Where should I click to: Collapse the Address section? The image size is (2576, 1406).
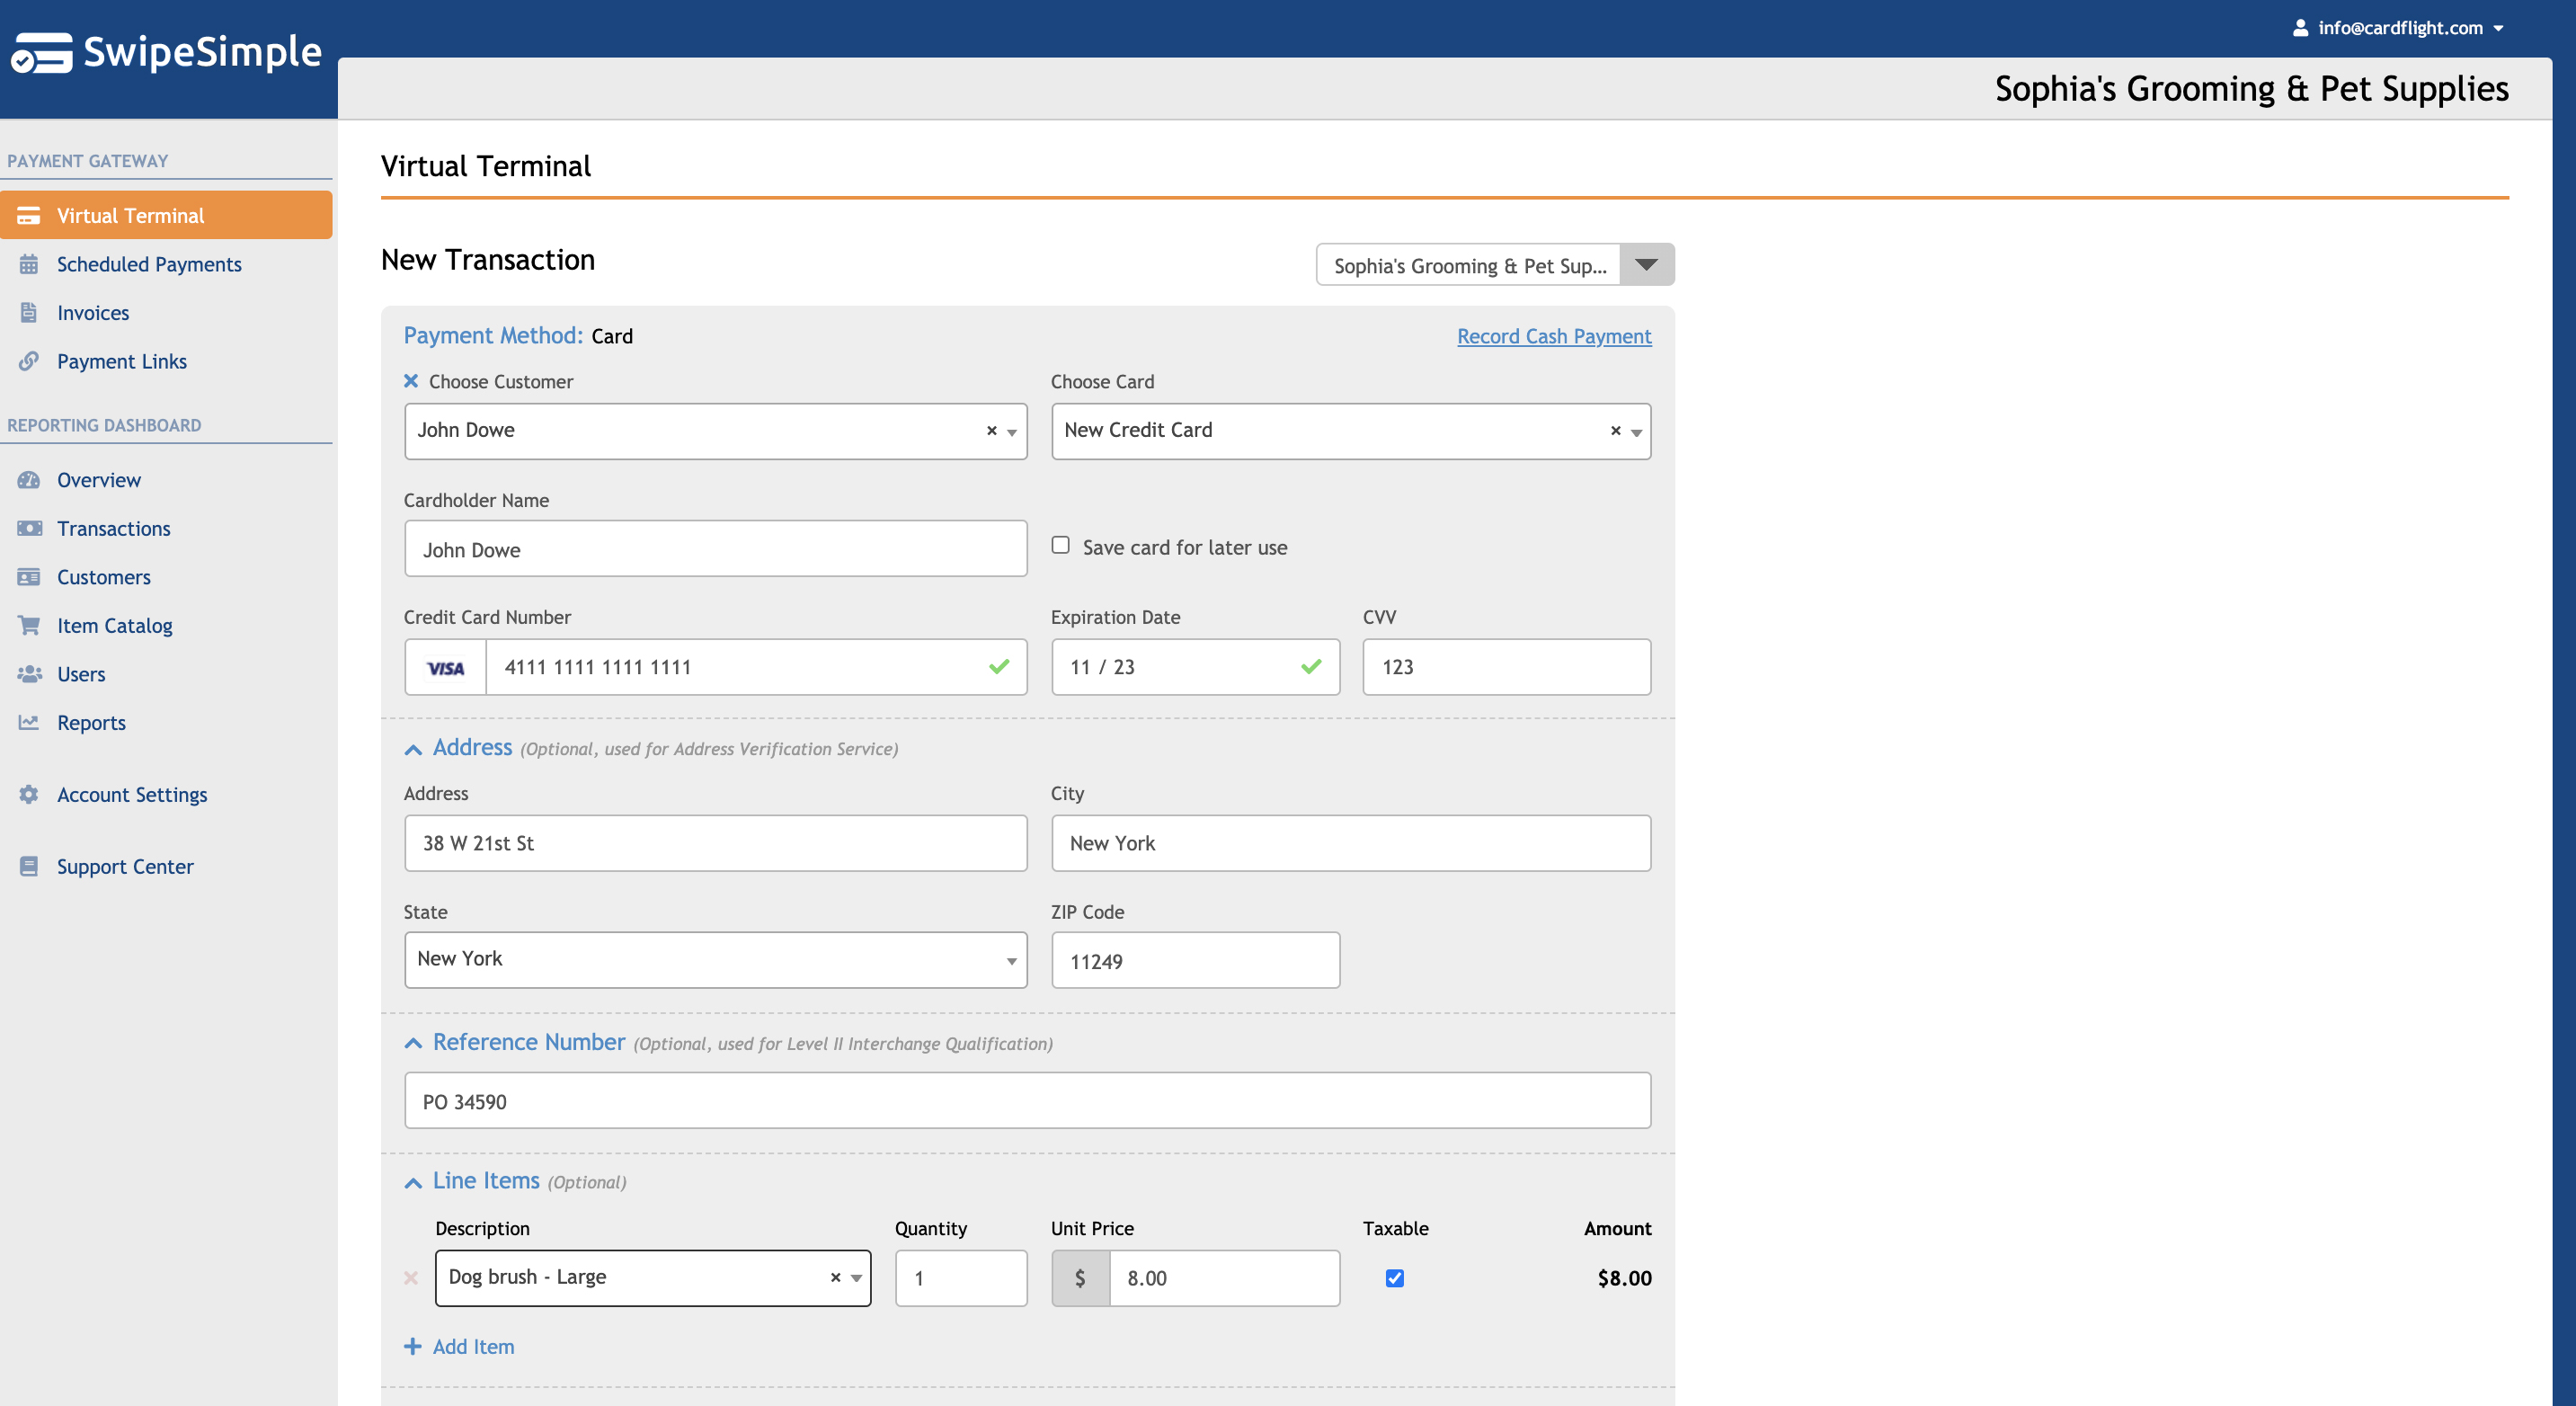click(413, 749)
